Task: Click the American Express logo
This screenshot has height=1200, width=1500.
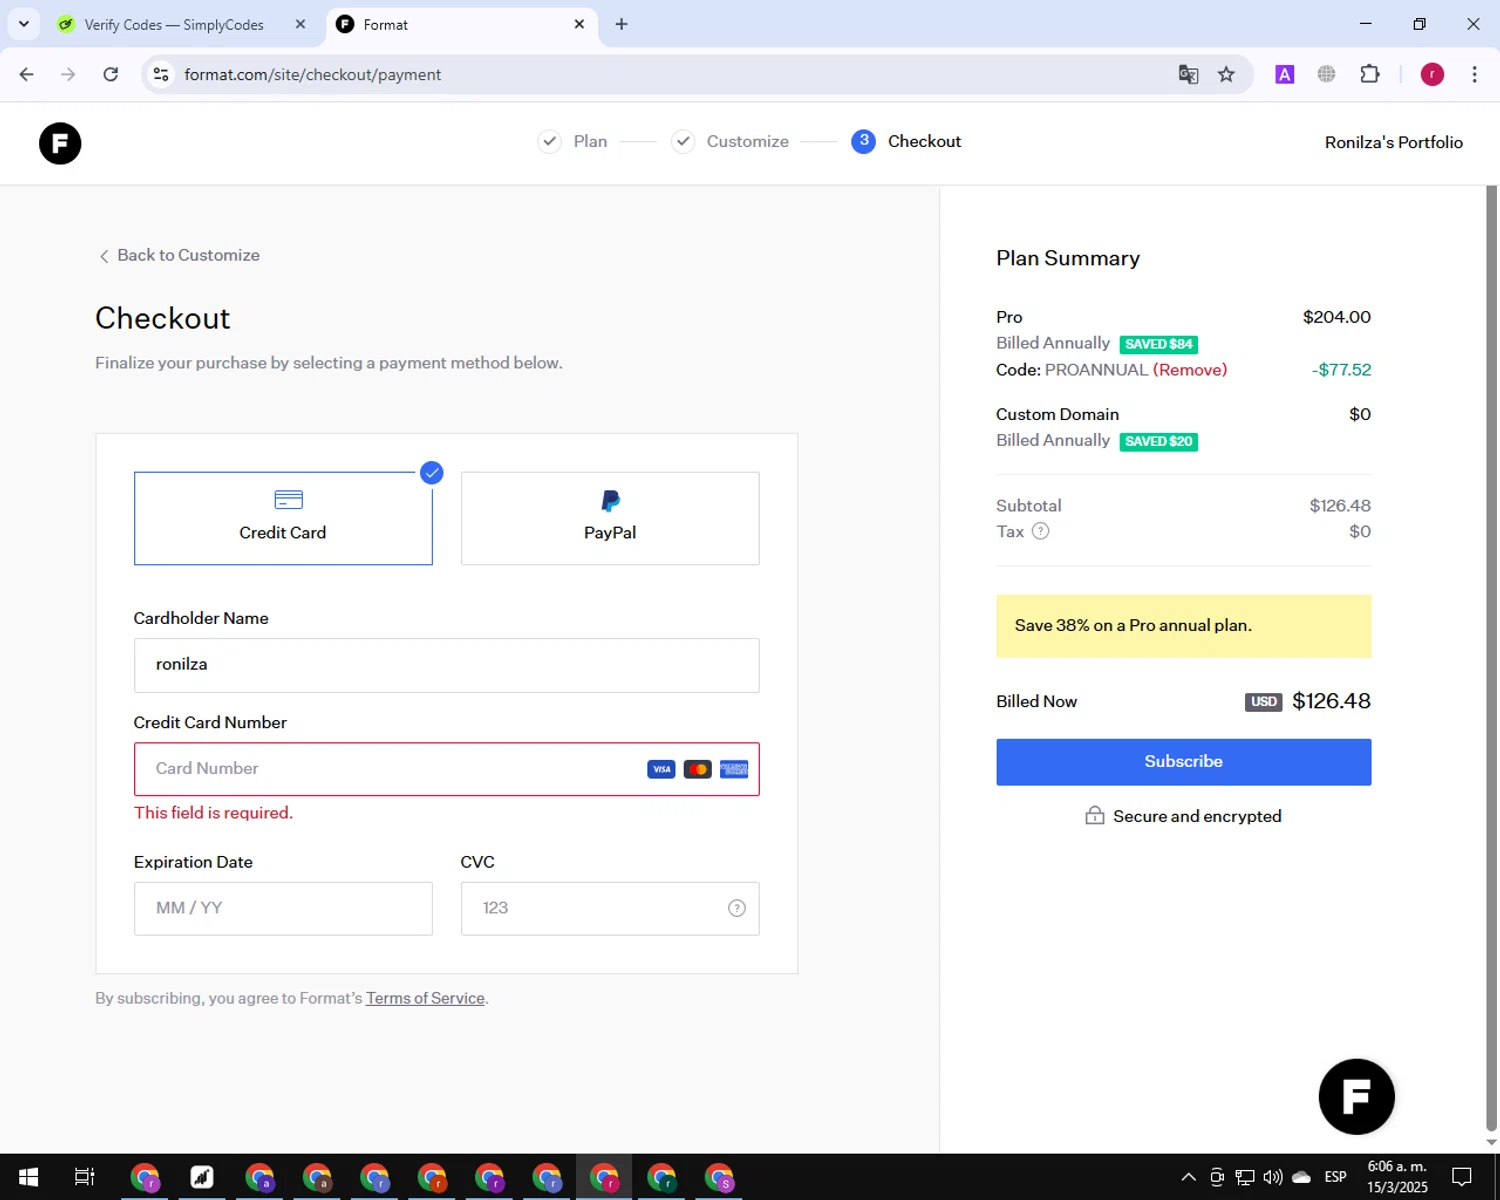Action: [734, 769]
